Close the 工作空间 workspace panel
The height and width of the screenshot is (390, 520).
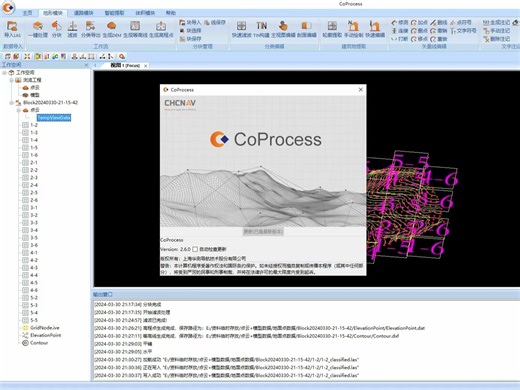(x=87, y=65)
